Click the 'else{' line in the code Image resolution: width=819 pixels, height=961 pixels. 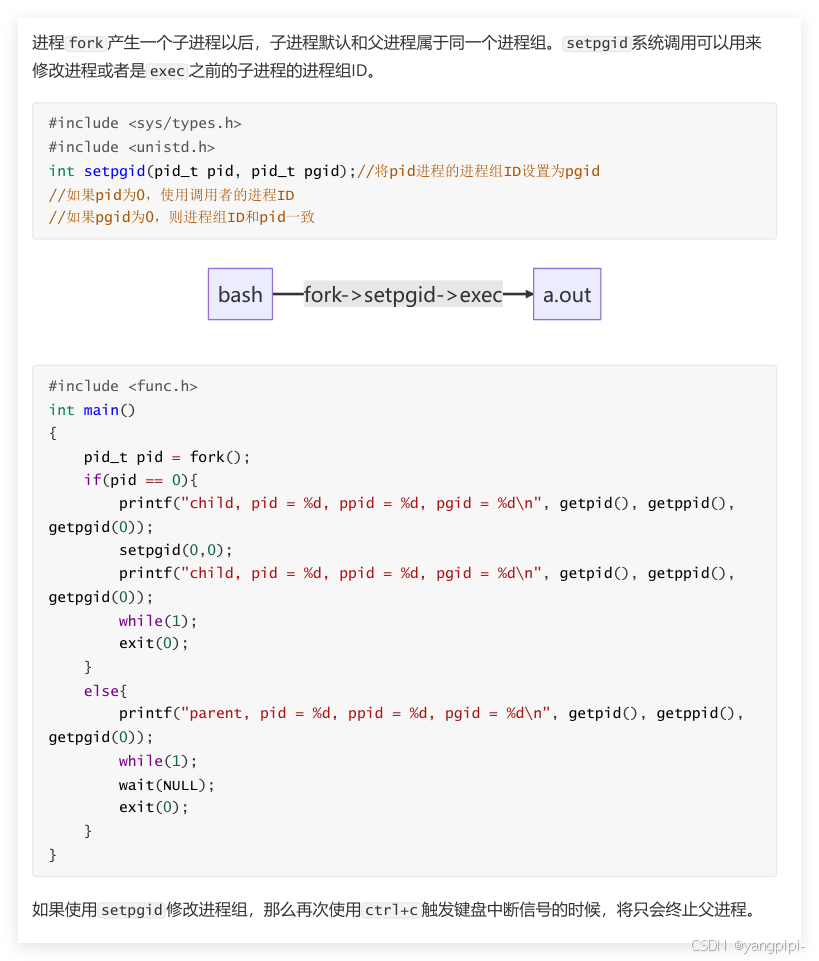(x=105, y=691)
